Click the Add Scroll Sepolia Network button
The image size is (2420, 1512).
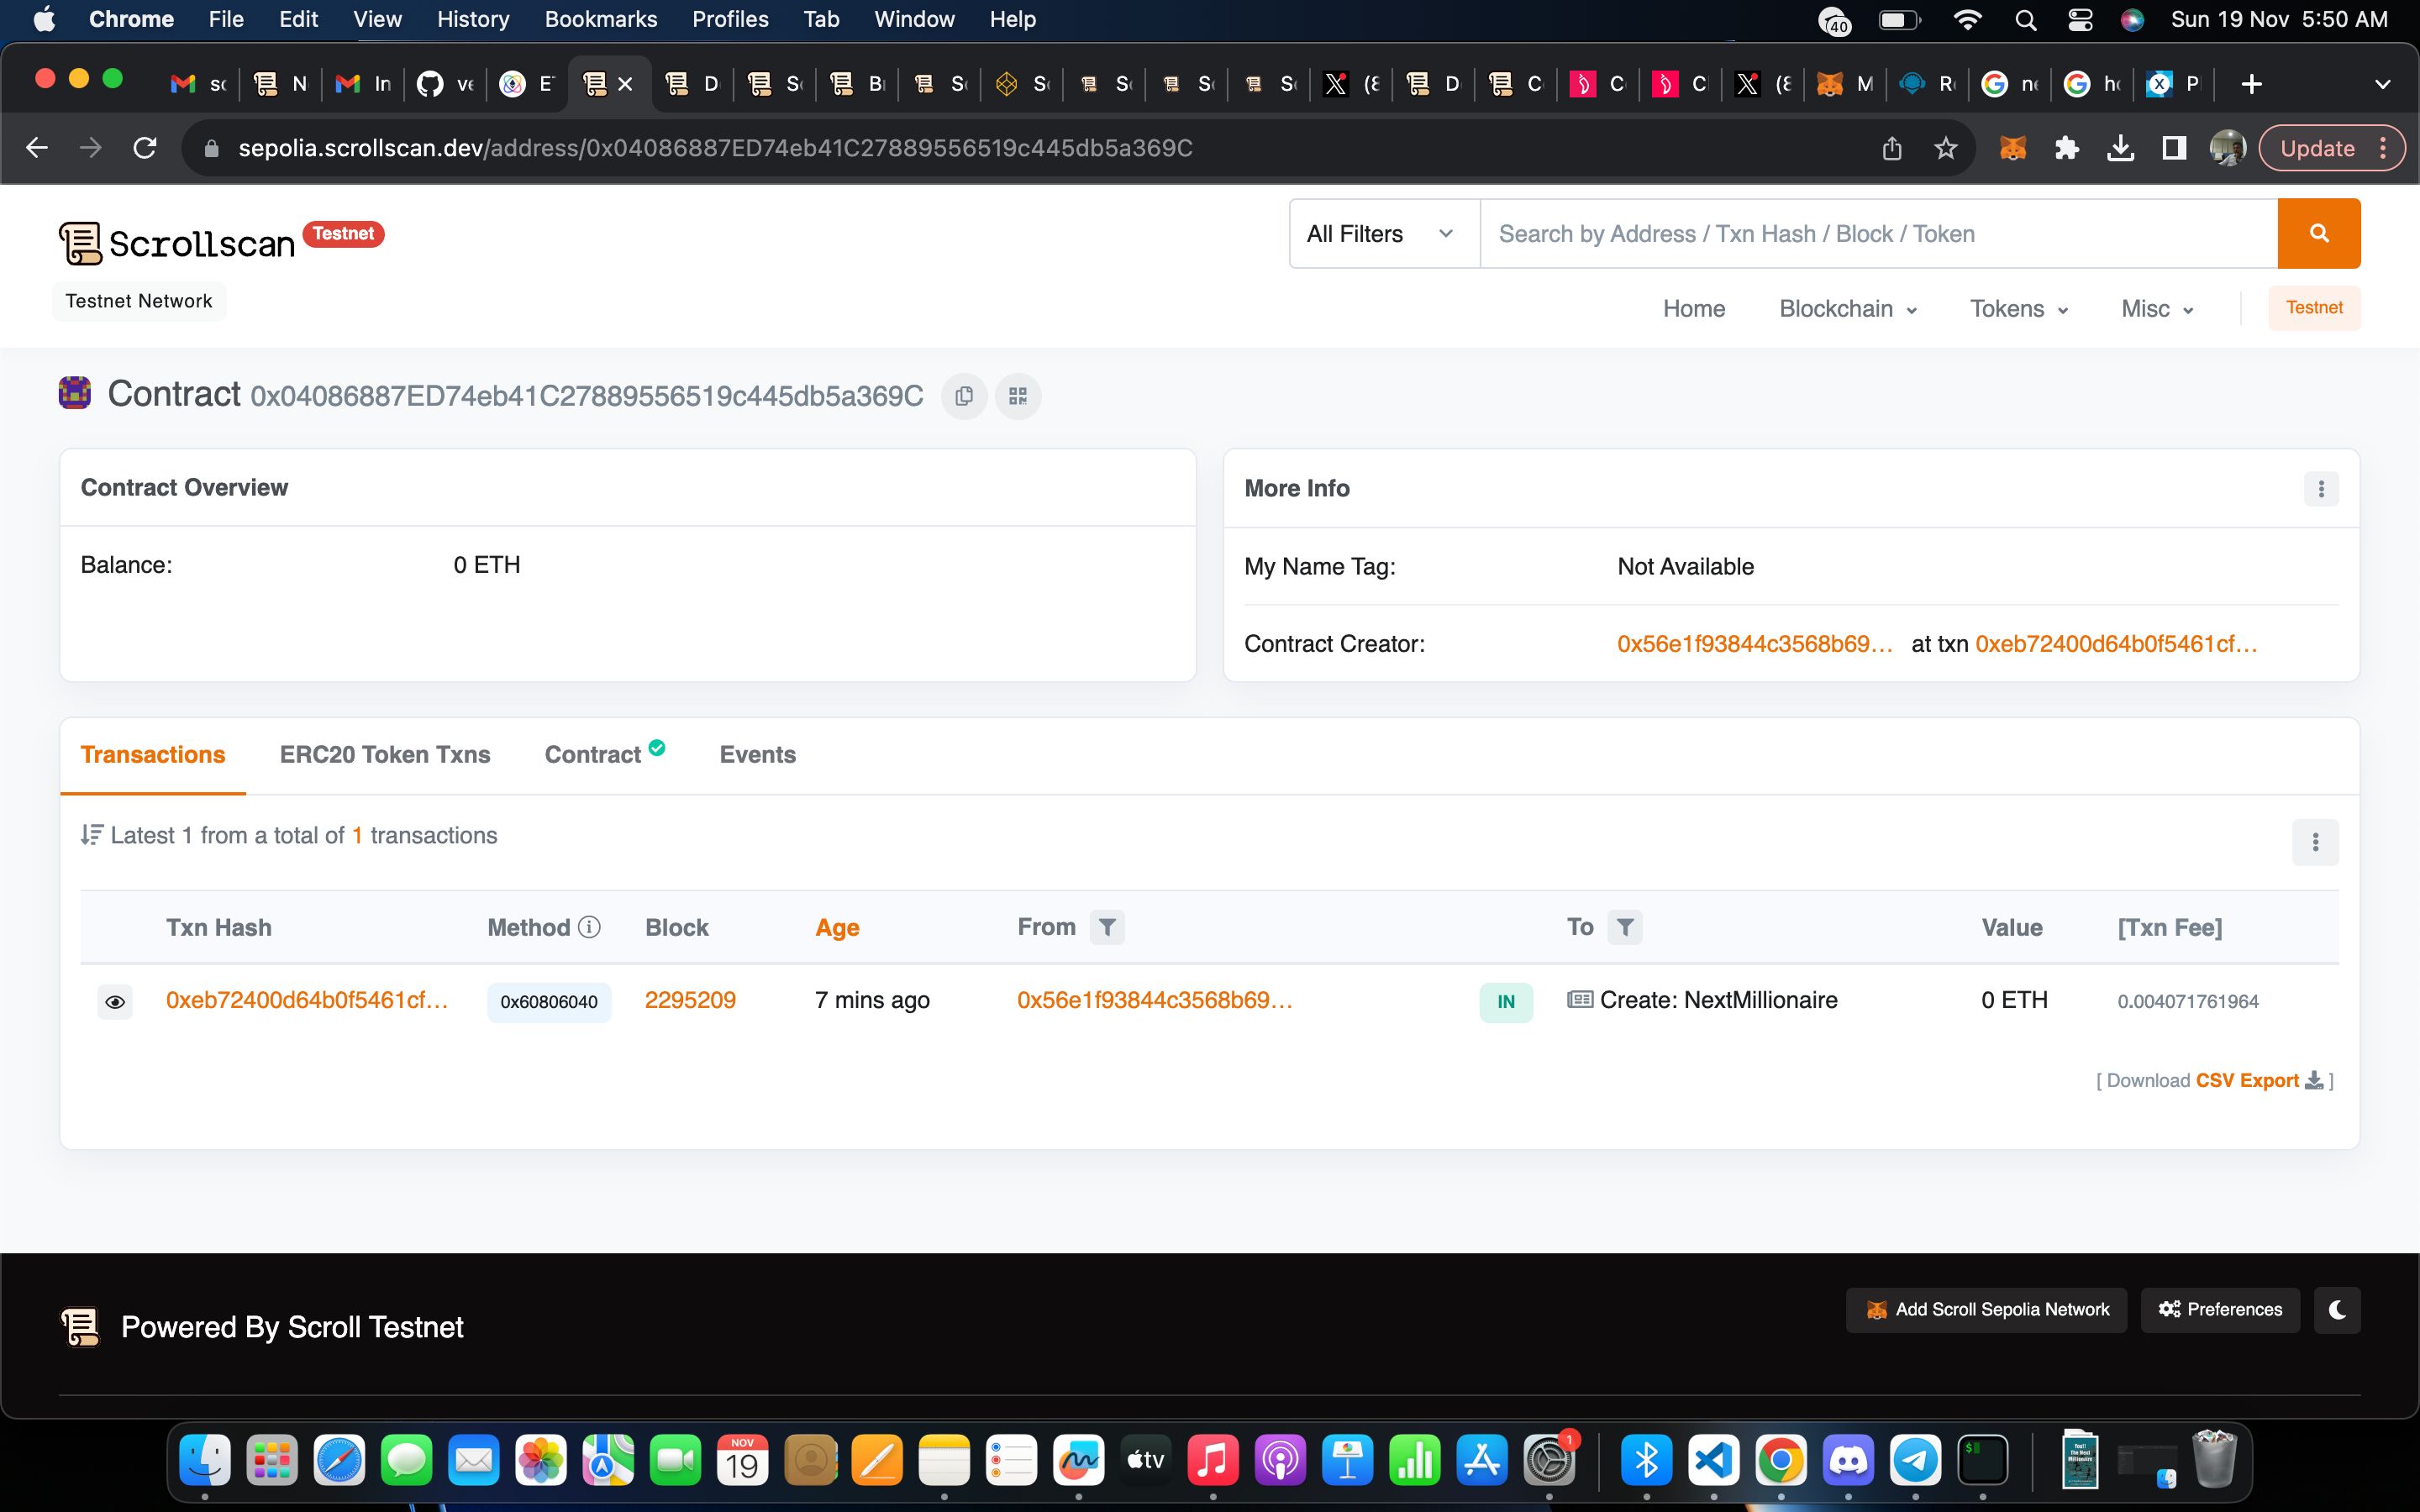(x=1986, y=1310)
